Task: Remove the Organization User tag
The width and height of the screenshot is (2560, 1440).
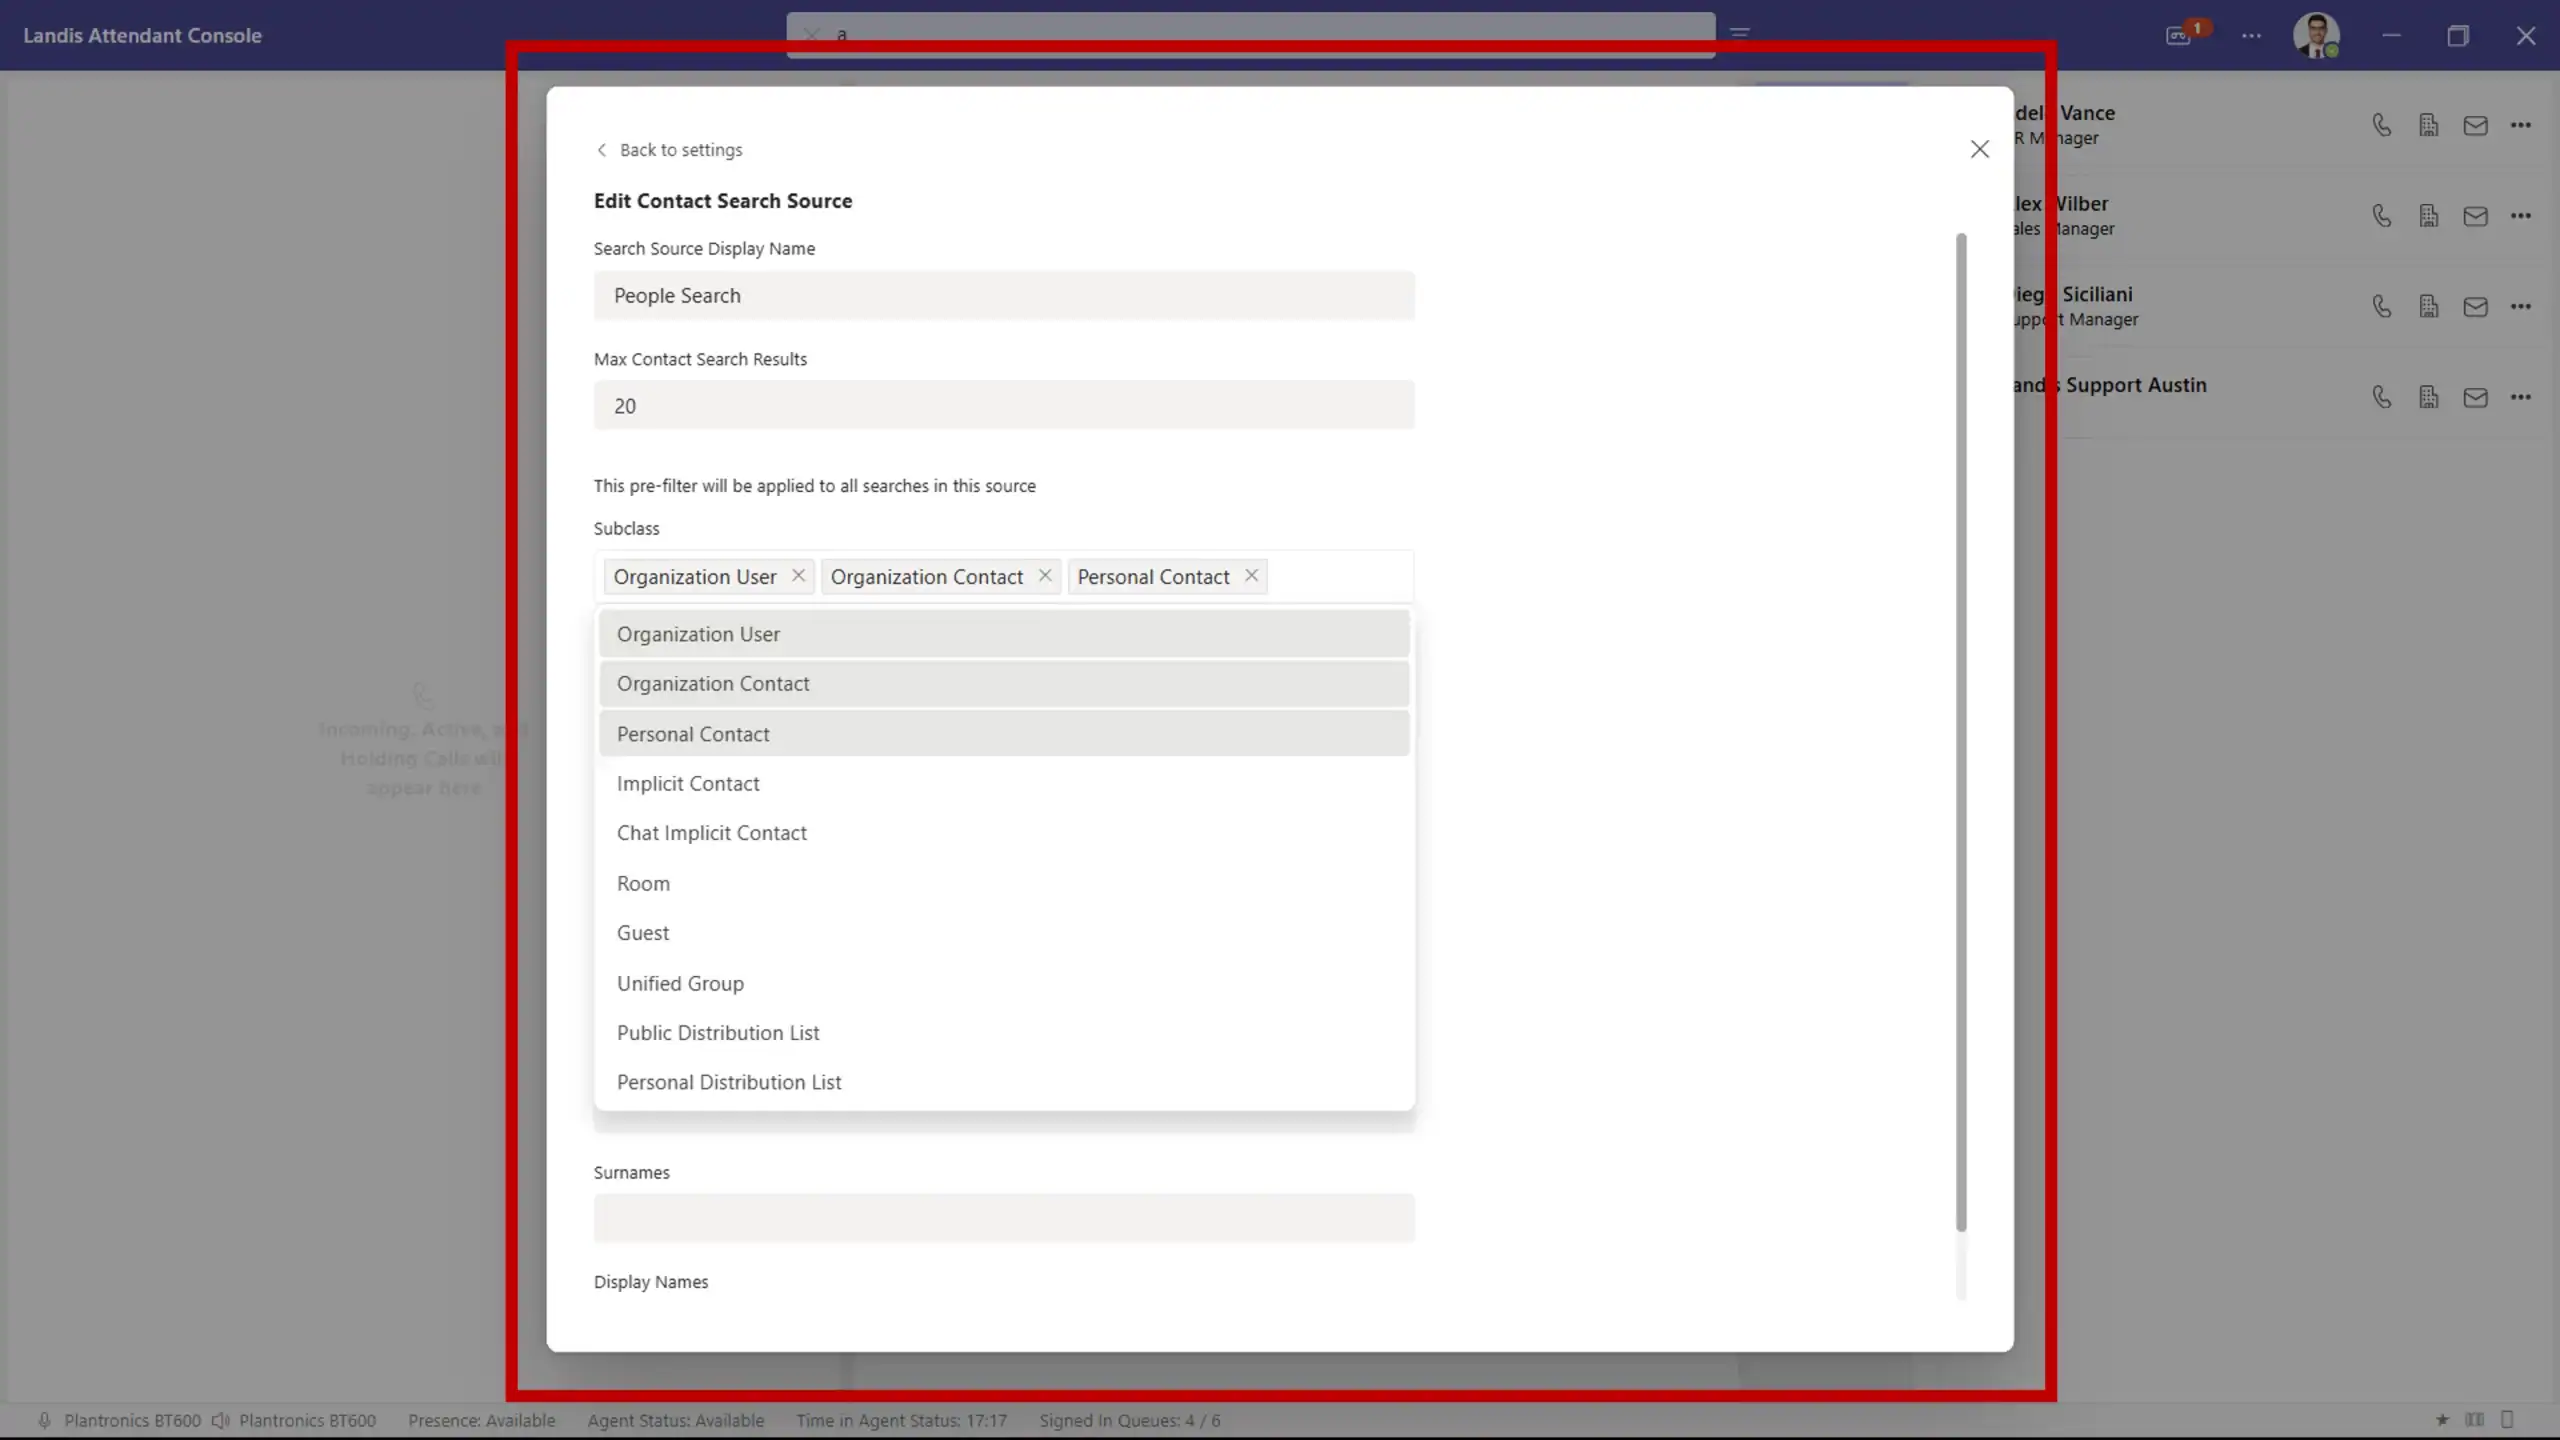Action: click(798, 576)
